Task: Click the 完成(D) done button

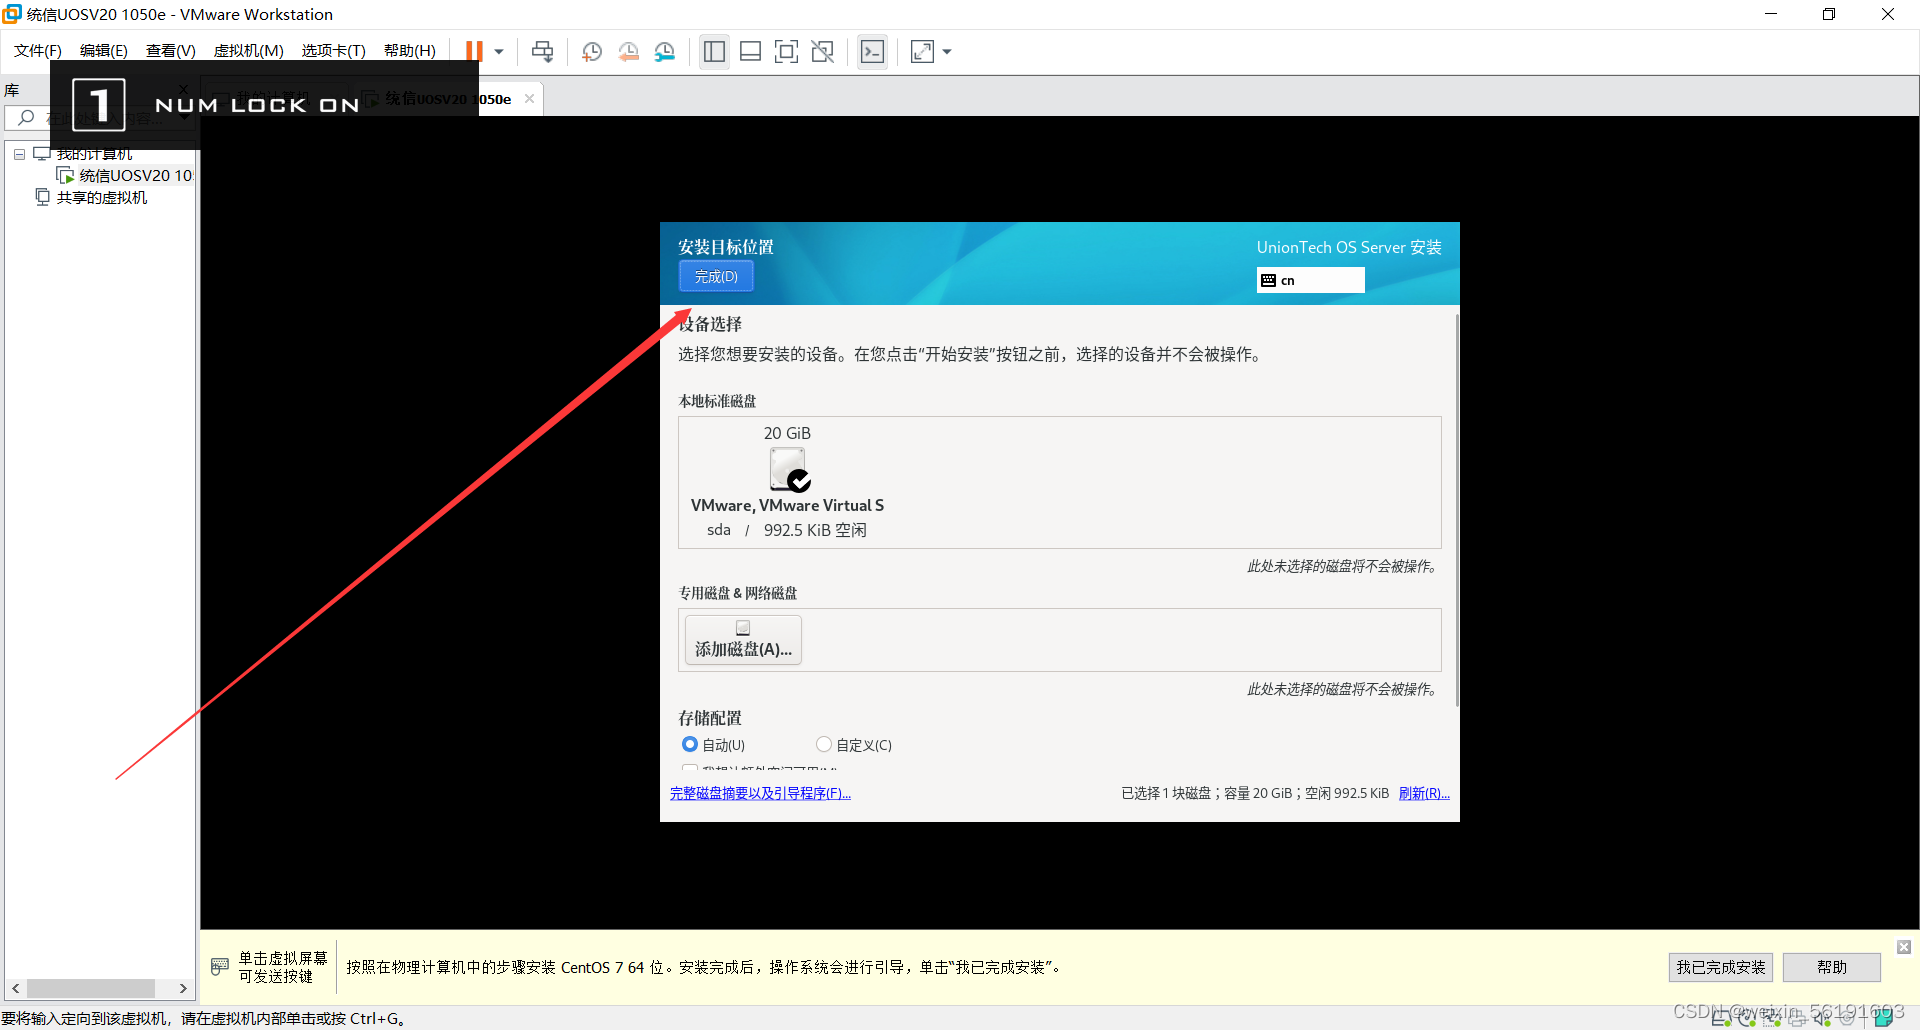Action: [x=716, y=276]
